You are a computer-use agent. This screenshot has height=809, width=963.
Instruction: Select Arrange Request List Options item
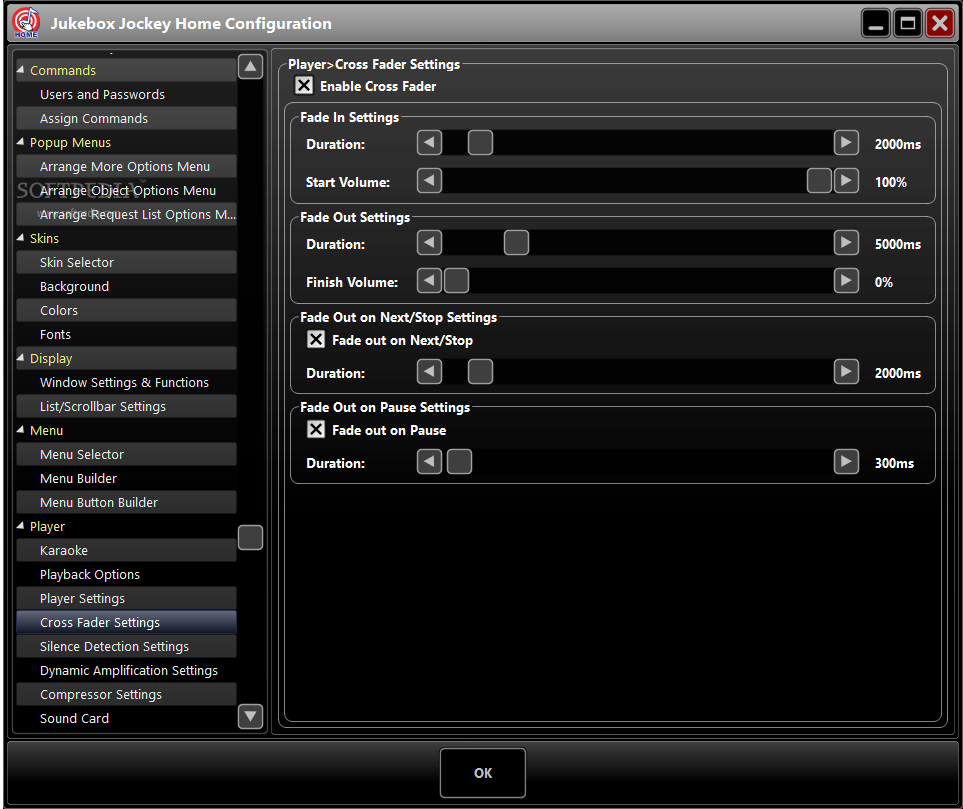click(127, 214)
